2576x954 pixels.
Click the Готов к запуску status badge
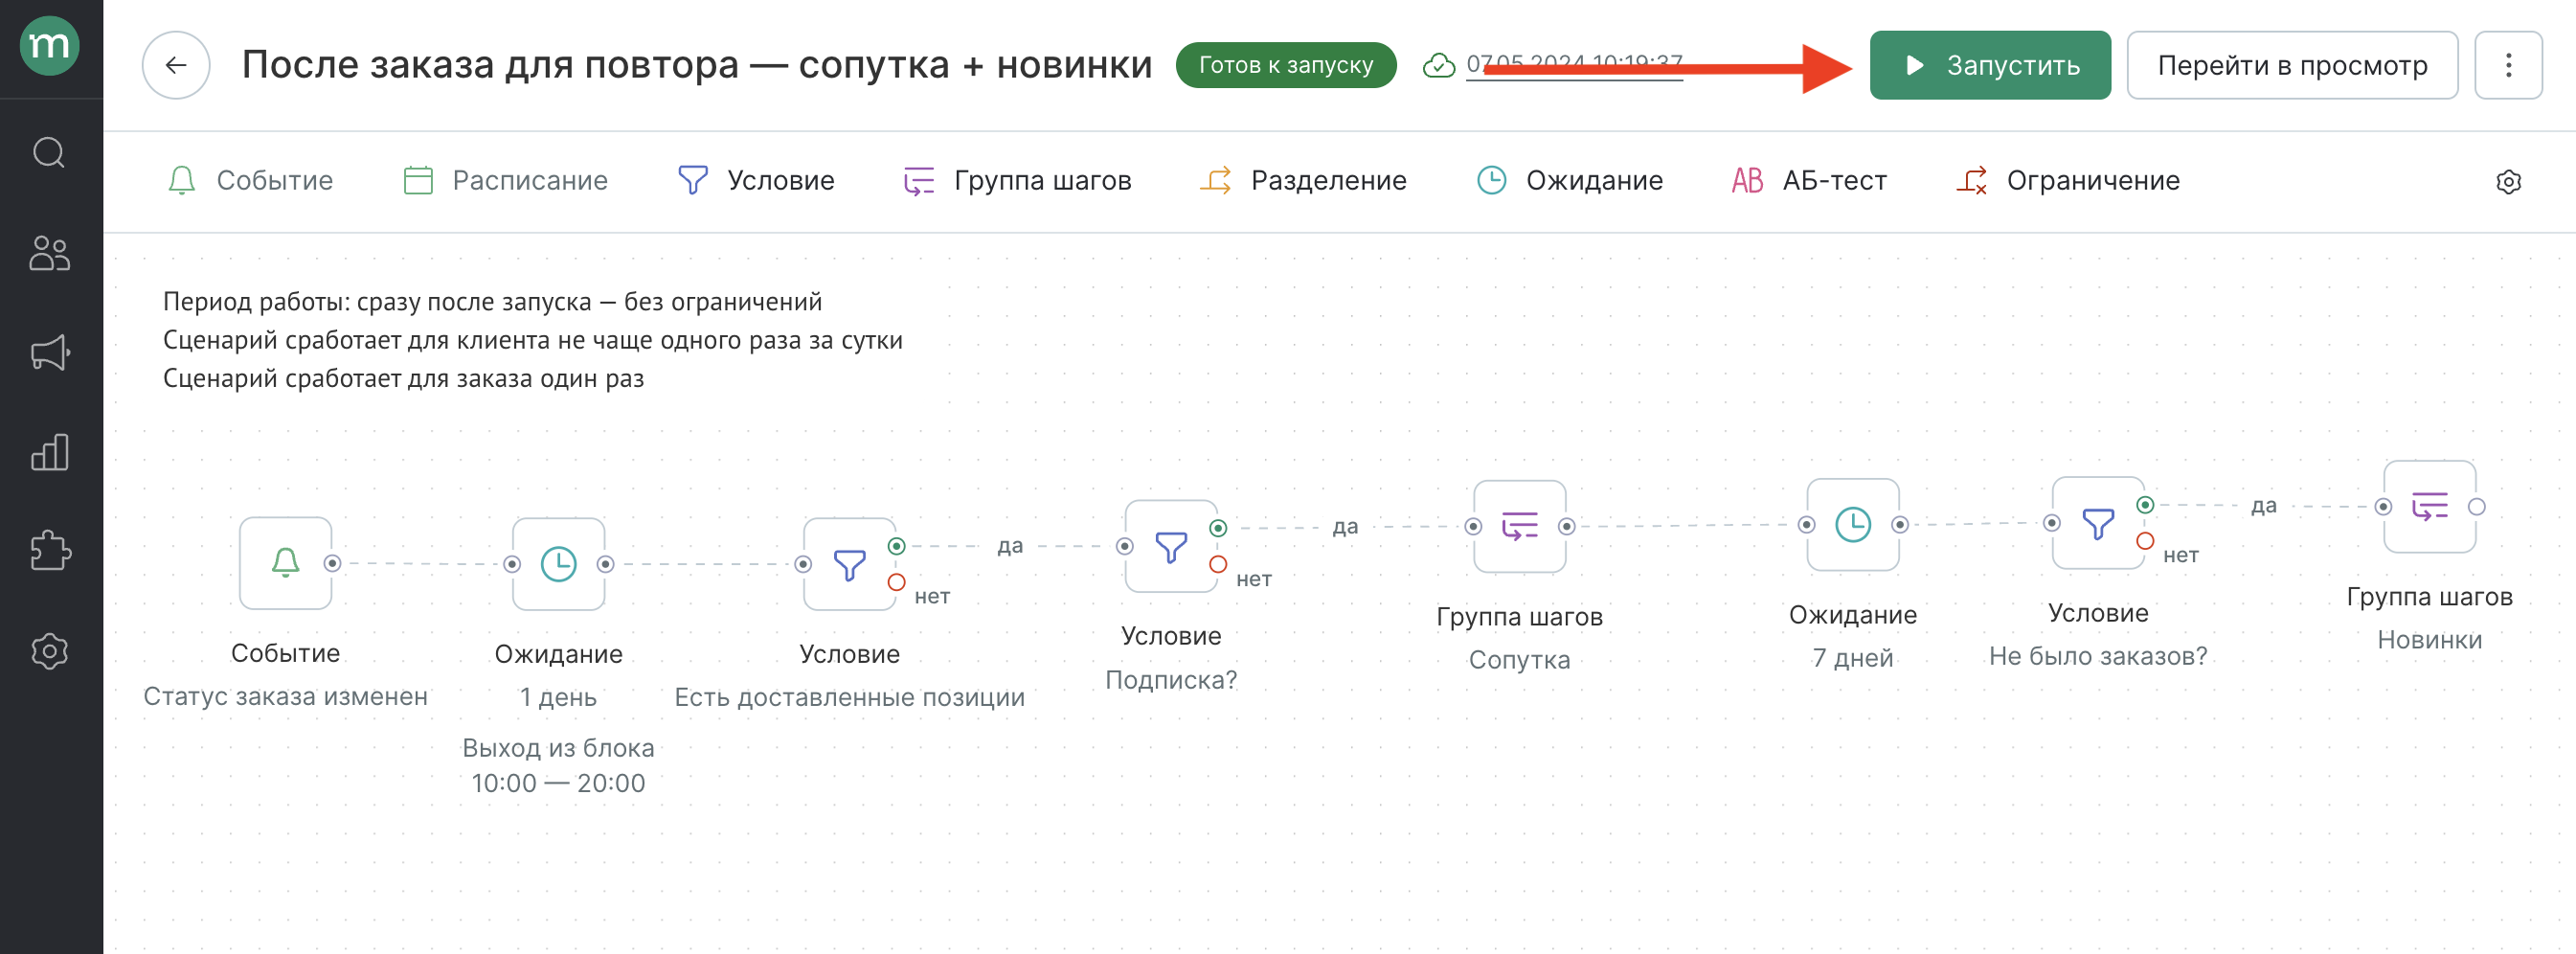[1285, 65]
